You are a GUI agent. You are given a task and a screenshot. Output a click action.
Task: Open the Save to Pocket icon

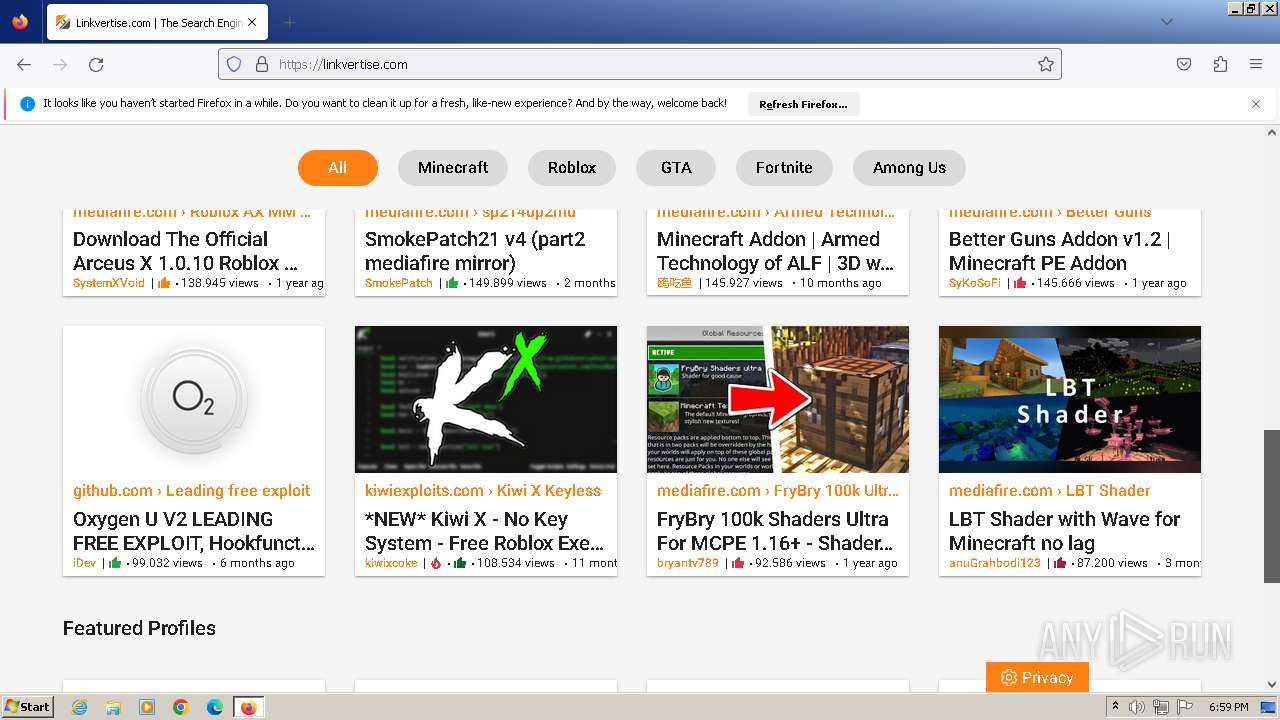pos(1184,64)
